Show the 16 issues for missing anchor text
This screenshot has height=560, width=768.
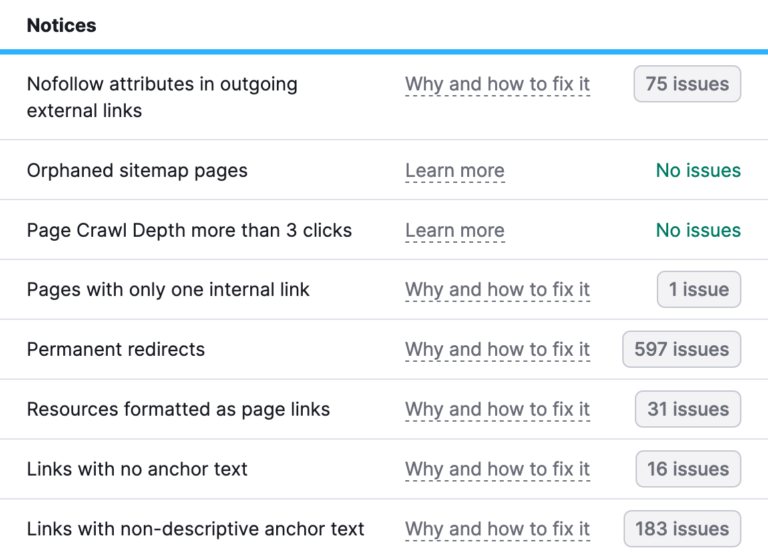688,469
